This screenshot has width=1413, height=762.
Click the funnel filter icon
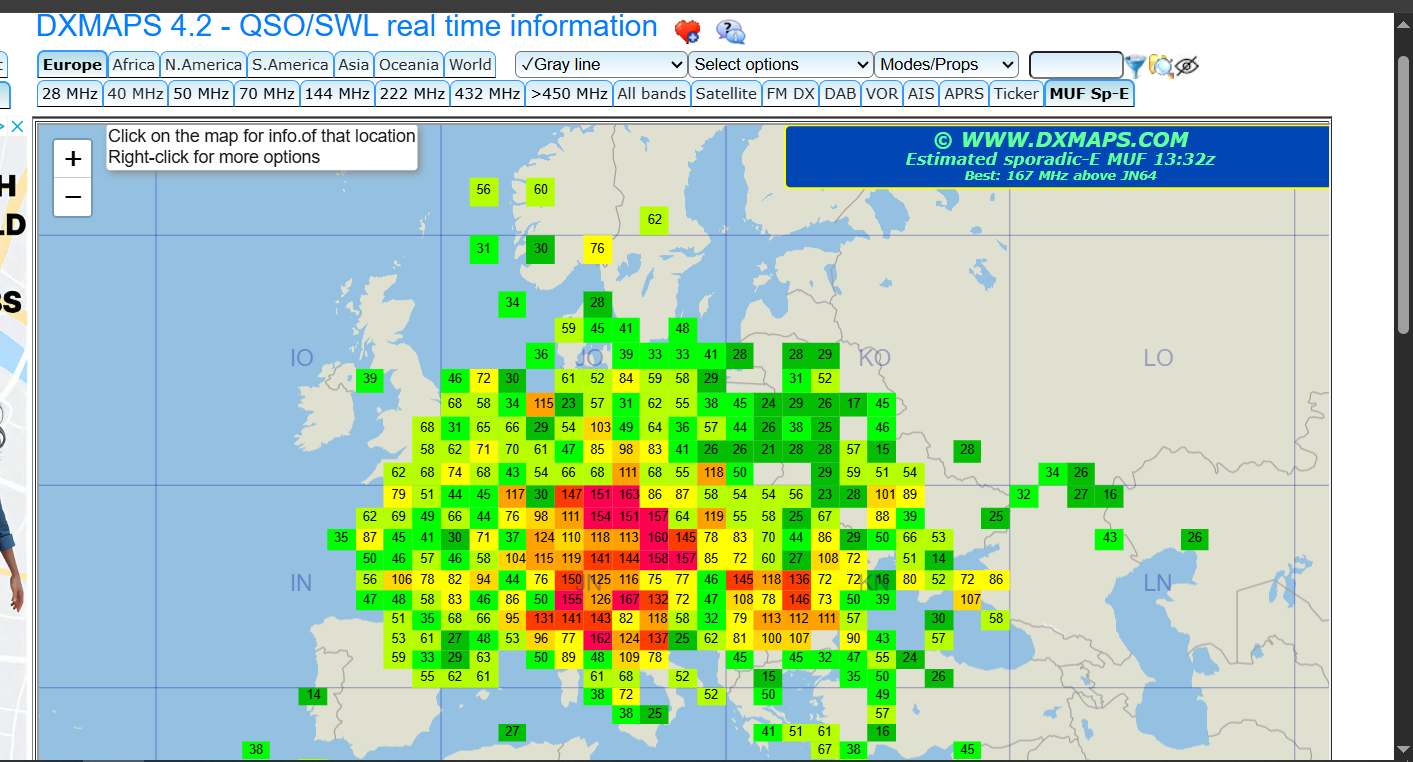pyautogui.click(x=1135, y=66)
